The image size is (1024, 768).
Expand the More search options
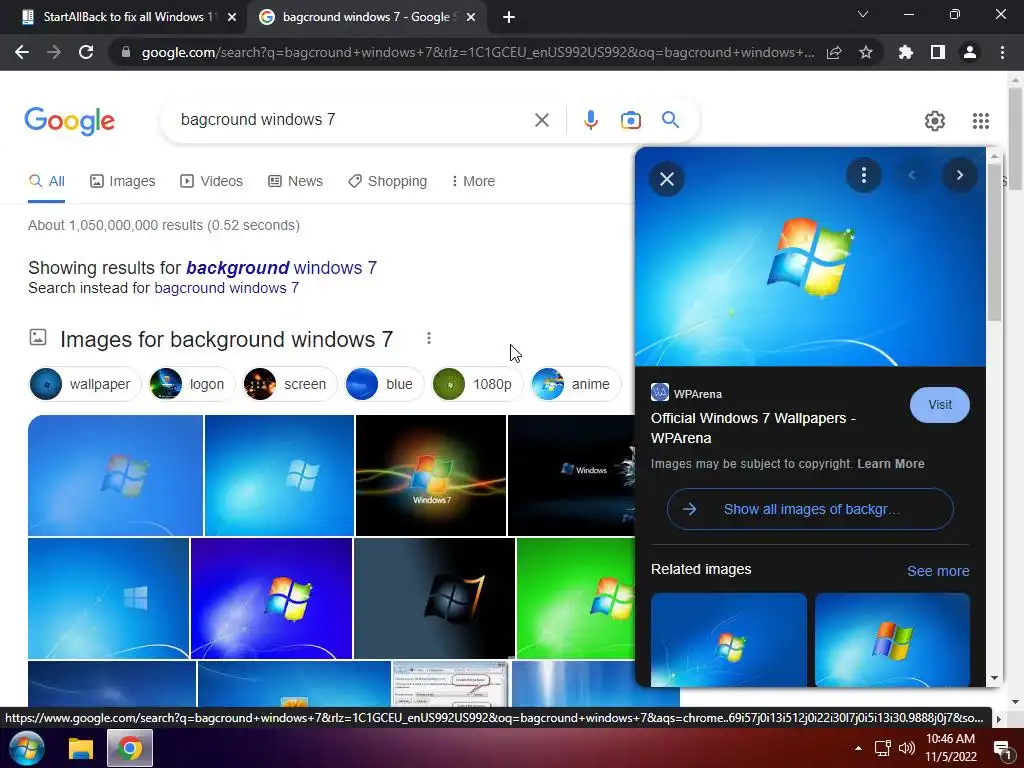(473, 181)
